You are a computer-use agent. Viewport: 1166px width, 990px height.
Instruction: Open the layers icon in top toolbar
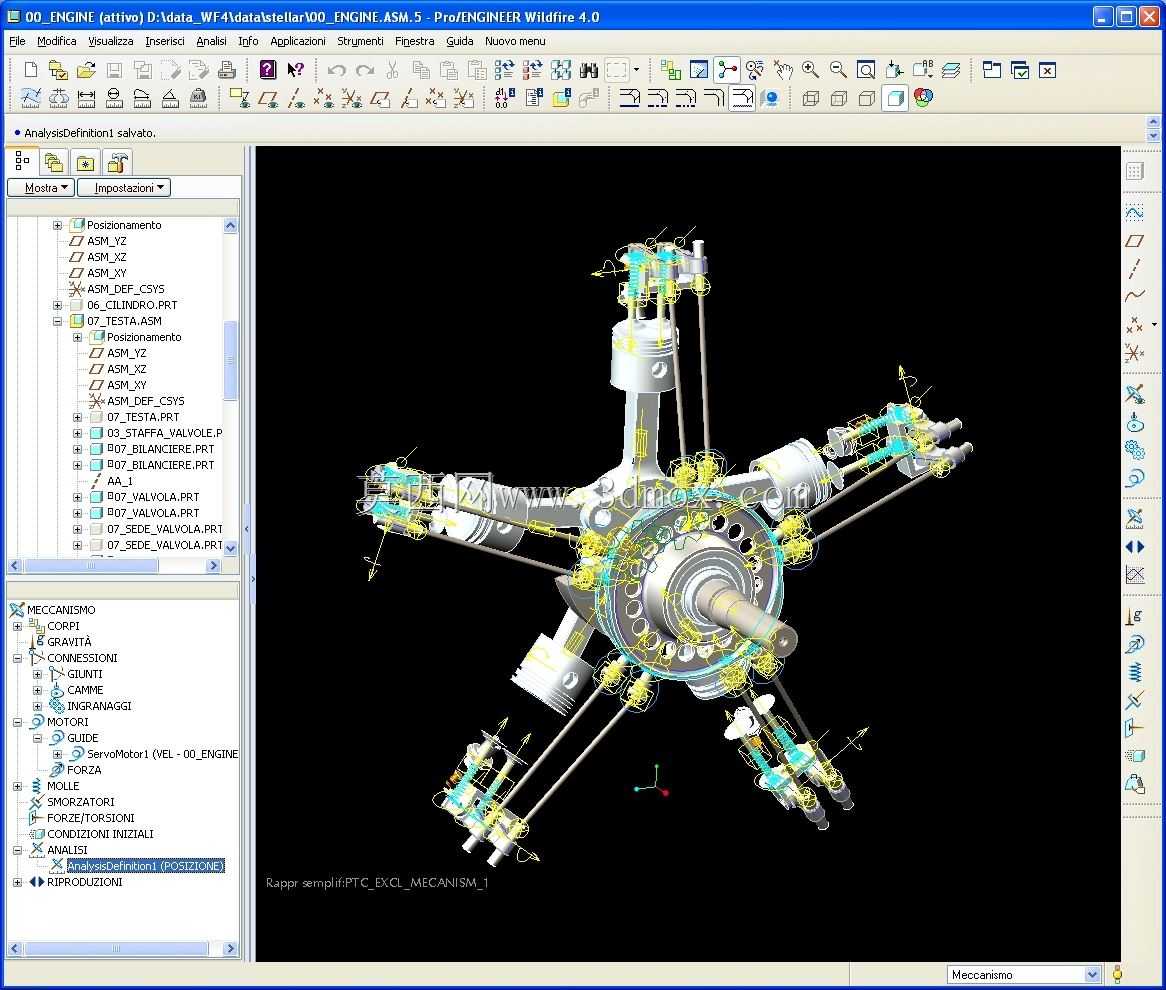(x=951, y=70)
